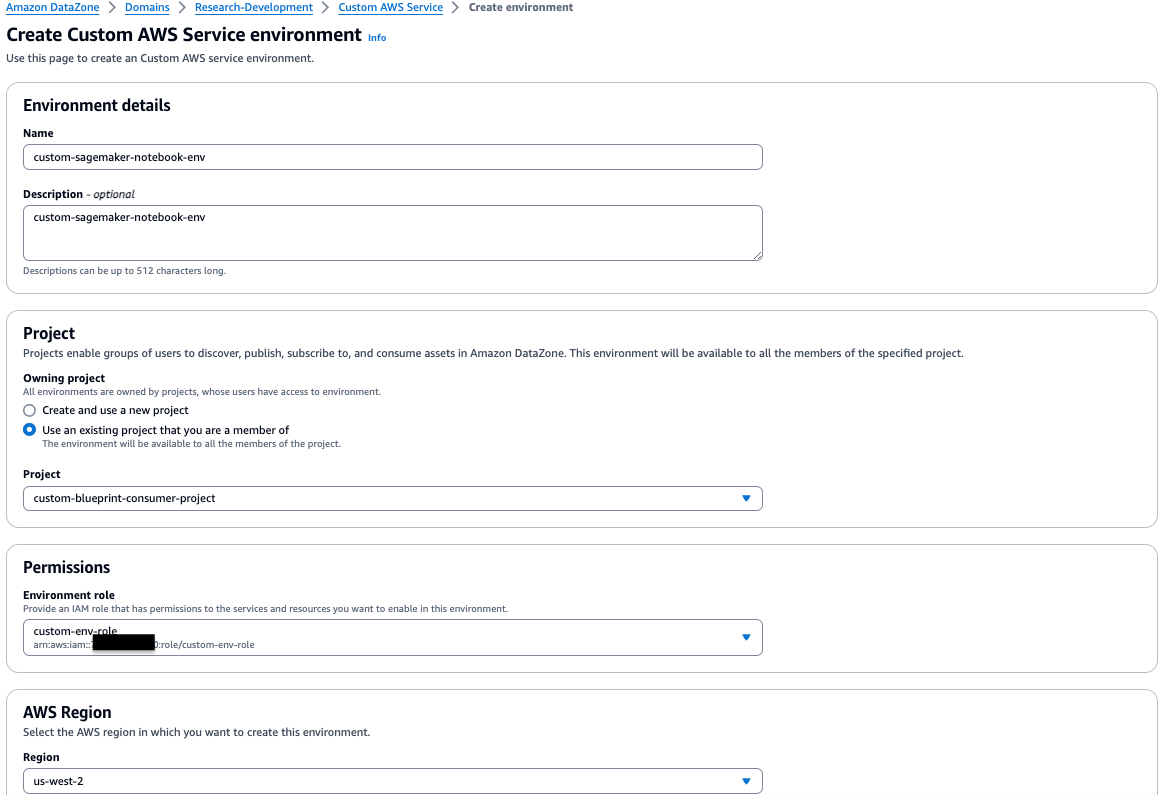Click the Info link beside page title
1164x795 pixels.
tap(377, 38)
